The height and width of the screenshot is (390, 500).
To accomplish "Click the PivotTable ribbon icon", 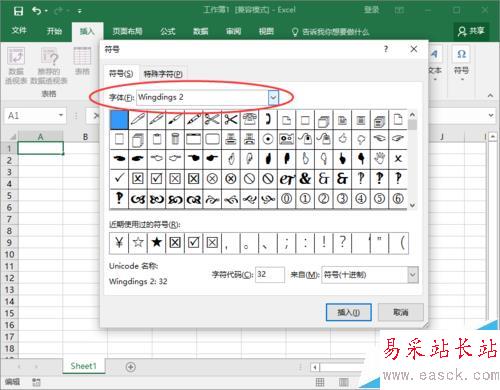I will (16, 65).
